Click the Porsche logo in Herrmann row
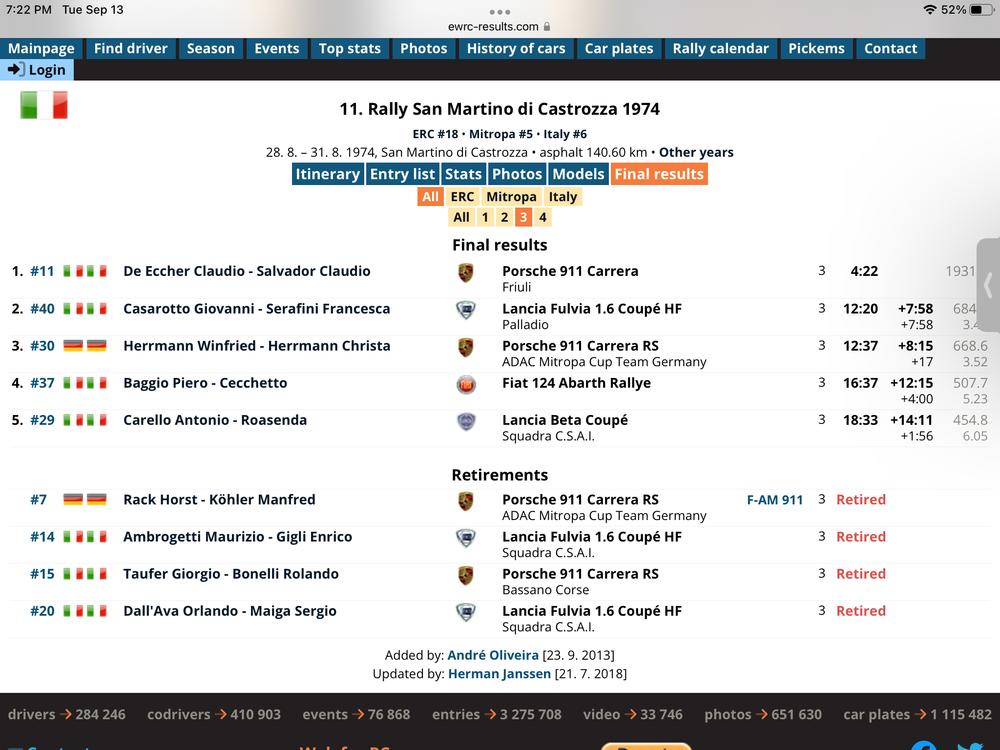 click(x=466, y=347)
